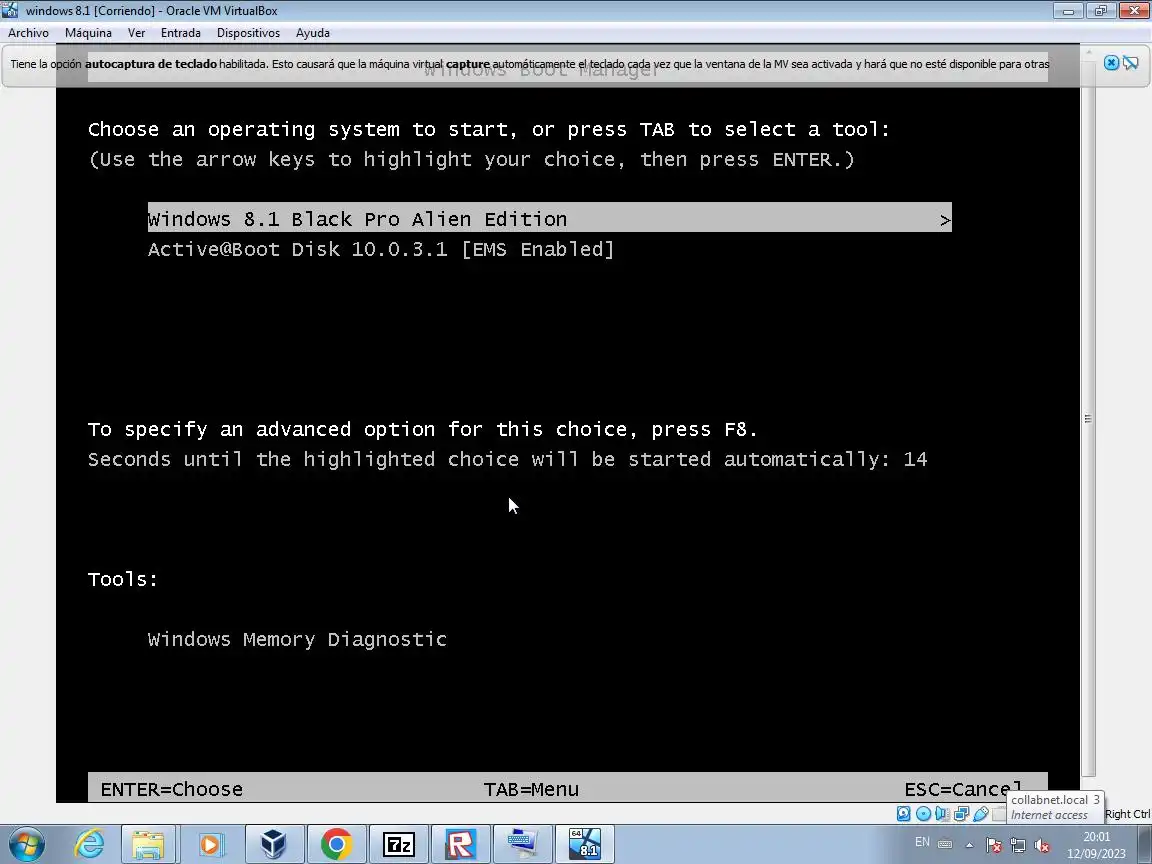
Task: Click the optical disc indicator icon
Action: pyautogui.click(x=923, y=813)
